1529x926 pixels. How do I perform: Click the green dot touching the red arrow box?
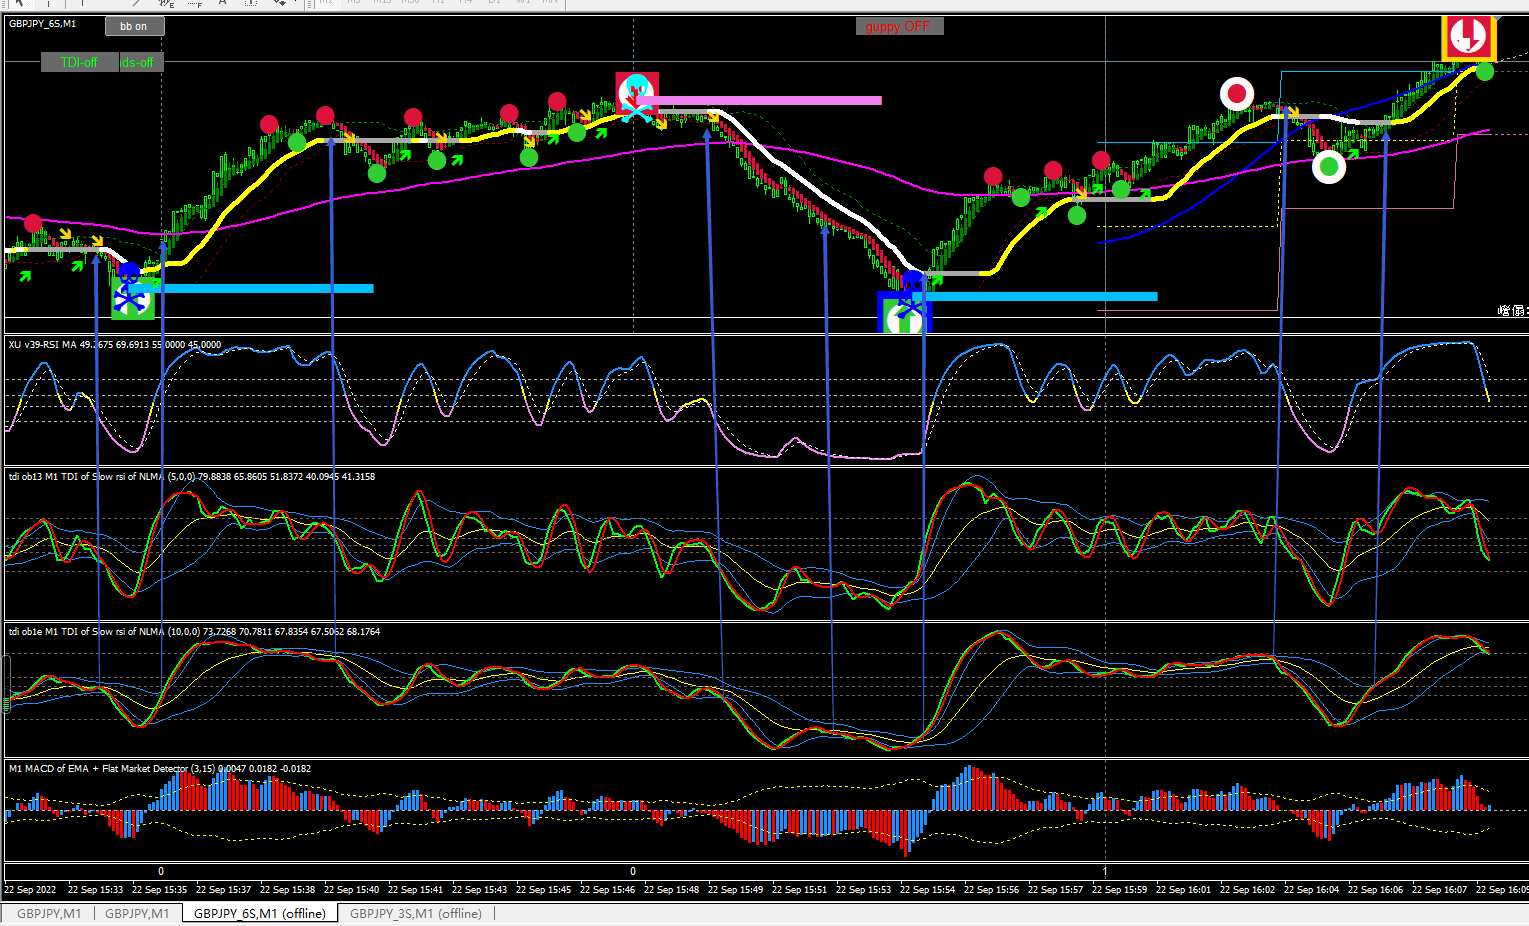[1485, 71]
